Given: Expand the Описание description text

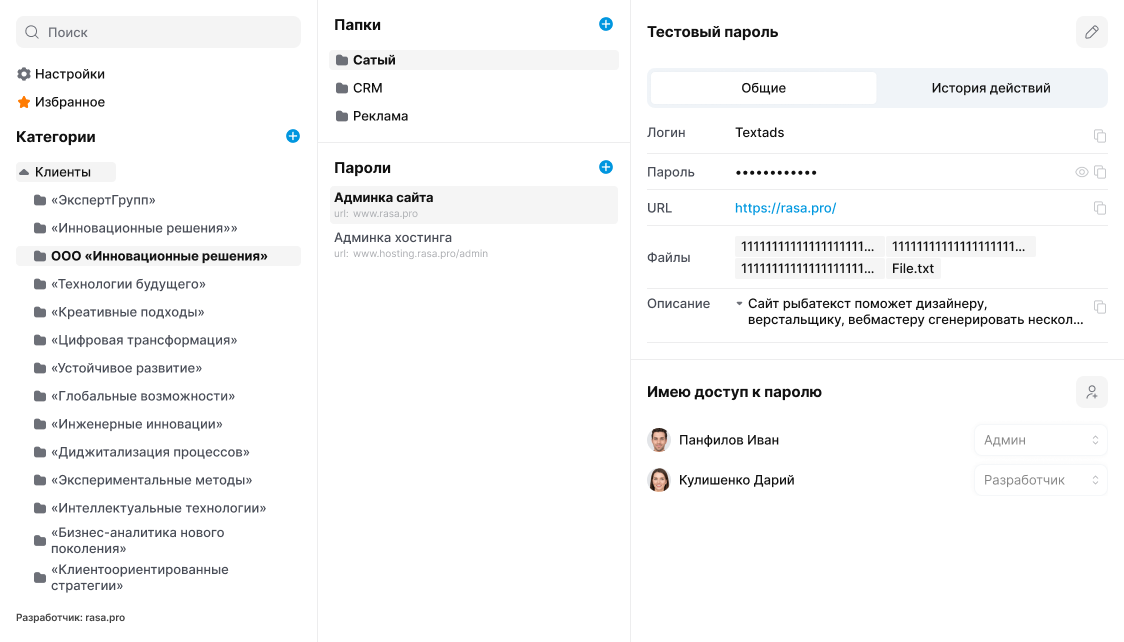Looking at the screenshot, I should 739,303.
